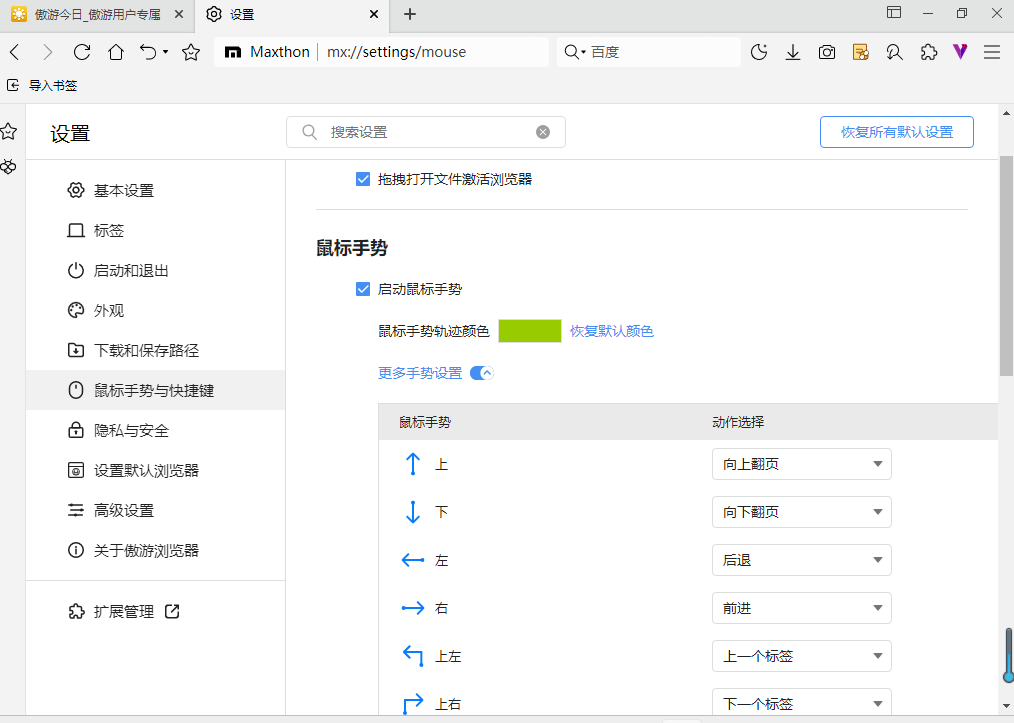
Task: Open 高级设置 section
Action: point(155,510)
